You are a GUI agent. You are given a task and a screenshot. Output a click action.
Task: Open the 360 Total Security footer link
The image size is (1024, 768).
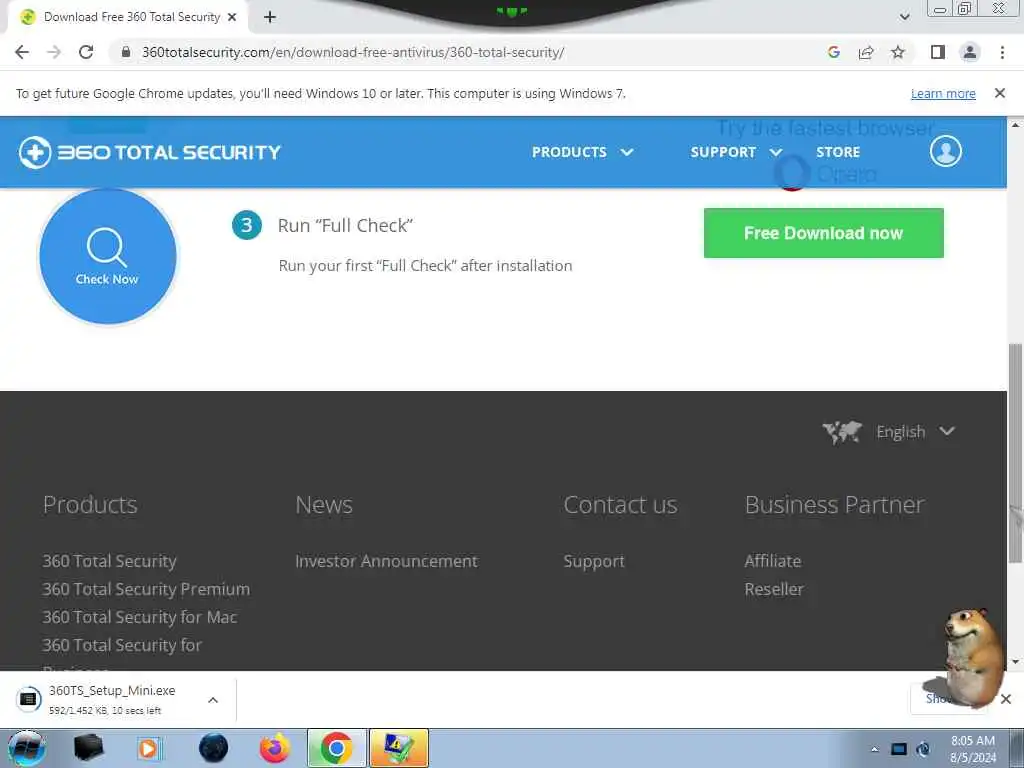point(110,561)
